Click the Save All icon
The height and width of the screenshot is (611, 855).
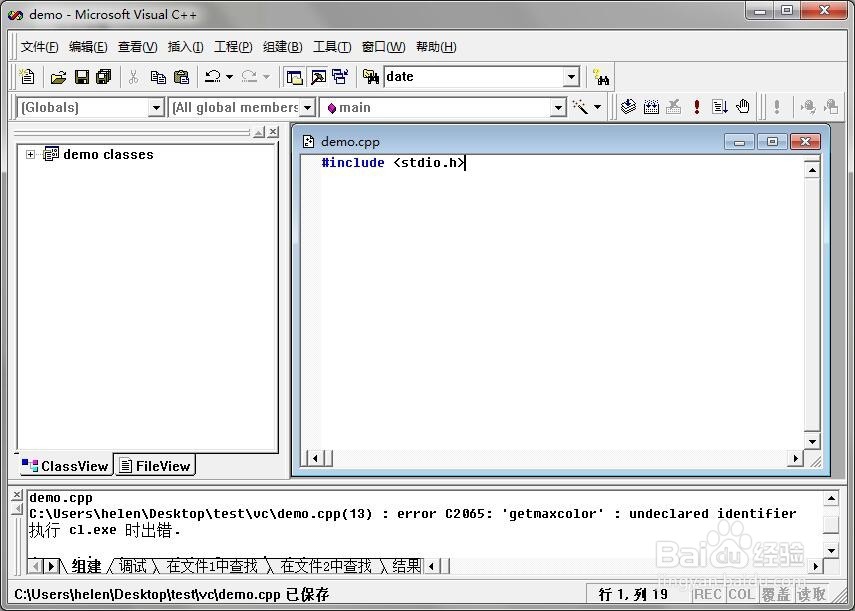[x=104, y=77]
